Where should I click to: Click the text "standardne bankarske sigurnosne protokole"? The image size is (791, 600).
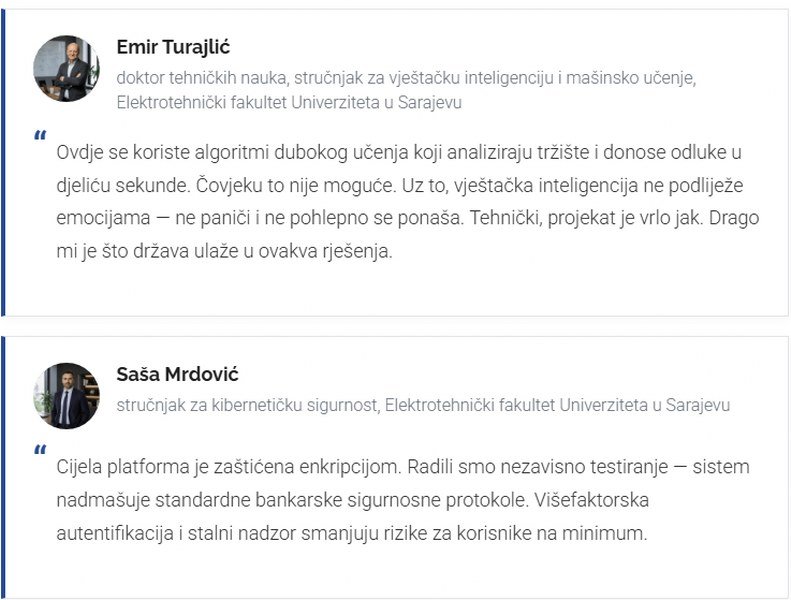point(342,500)
